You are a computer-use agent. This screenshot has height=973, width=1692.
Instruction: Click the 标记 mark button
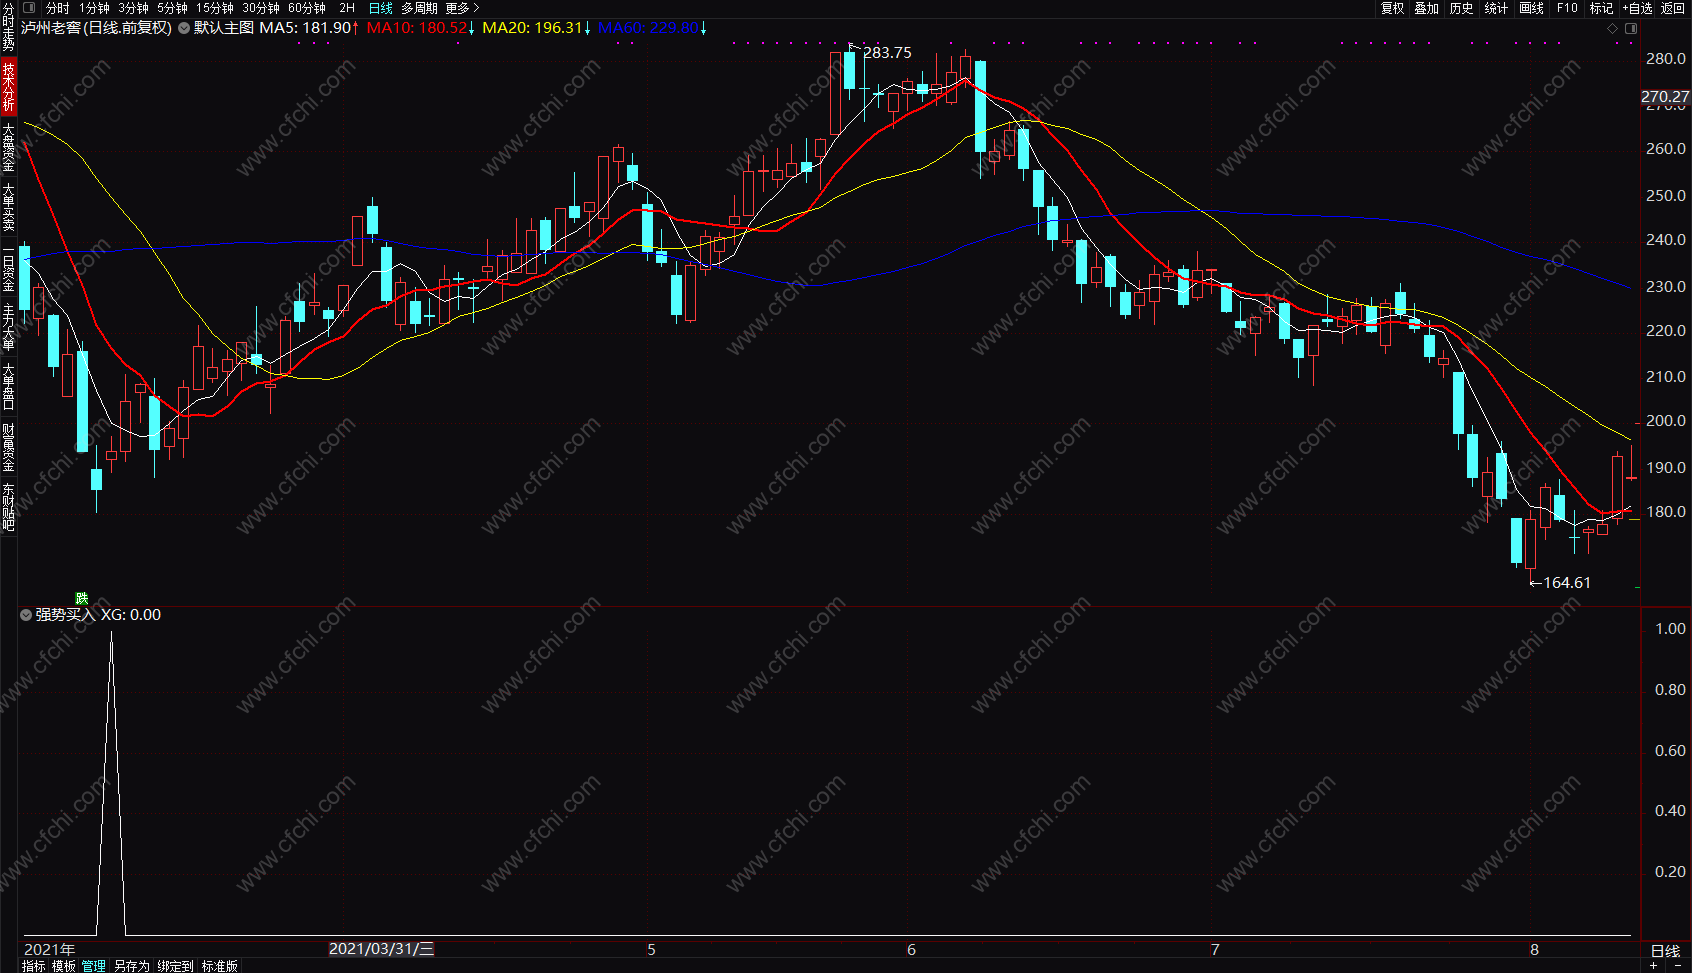tap(1602, 8)
